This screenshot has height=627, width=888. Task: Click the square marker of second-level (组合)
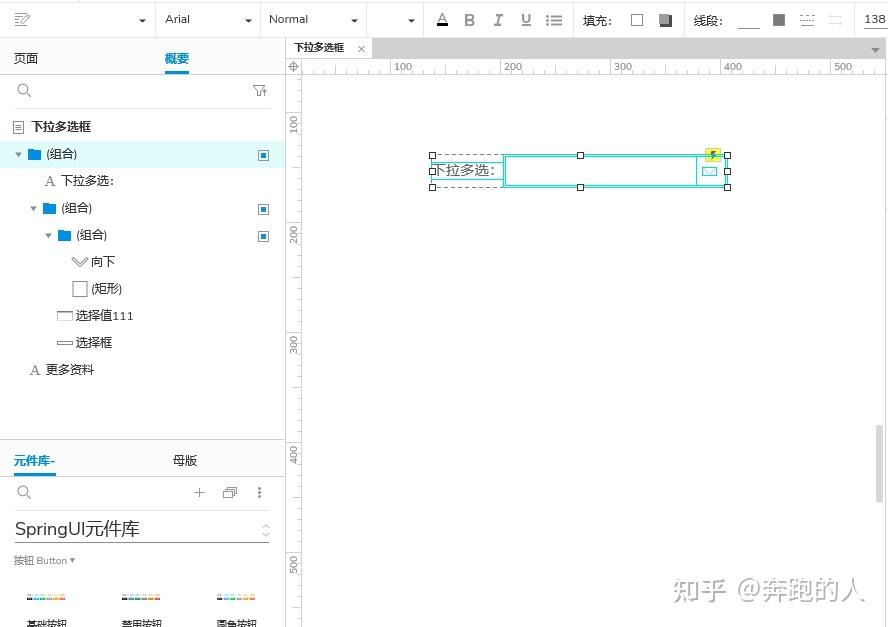[263, 209]
